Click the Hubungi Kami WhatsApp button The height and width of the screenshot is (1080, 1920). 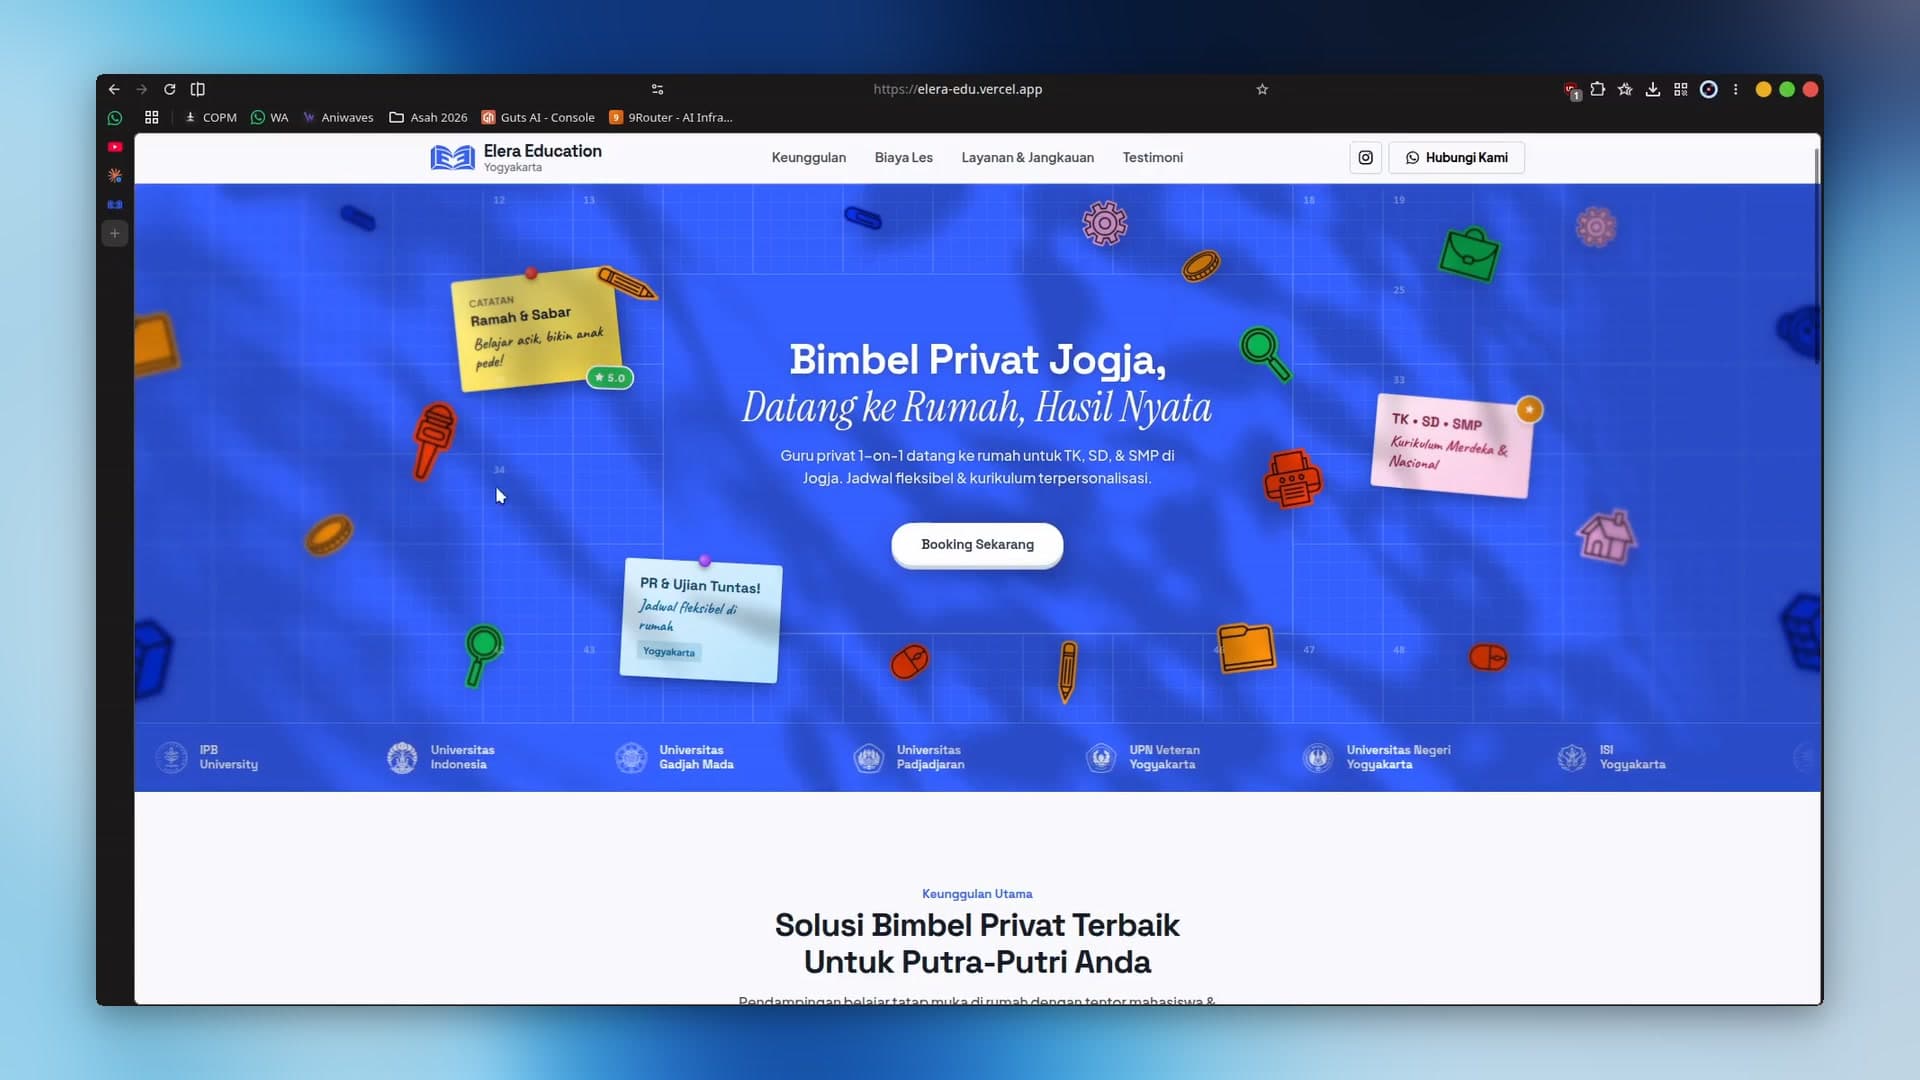[1456, 157]
